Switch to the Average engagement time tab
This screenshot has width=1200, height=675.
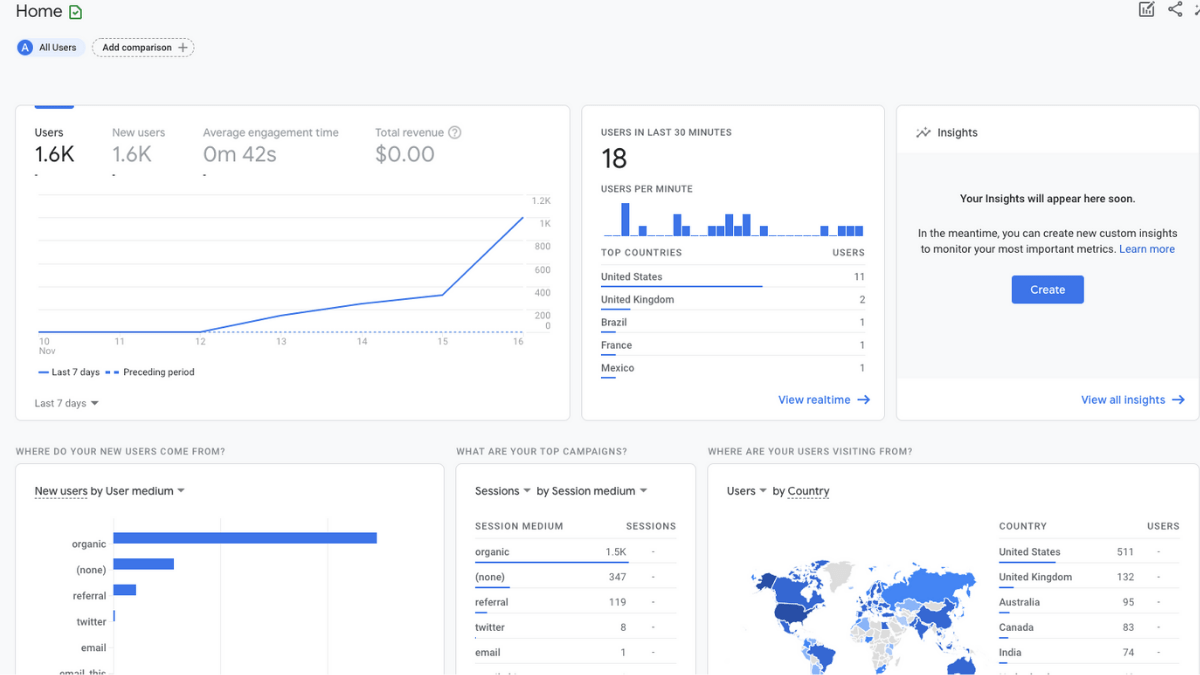click(x=271, y=144)
